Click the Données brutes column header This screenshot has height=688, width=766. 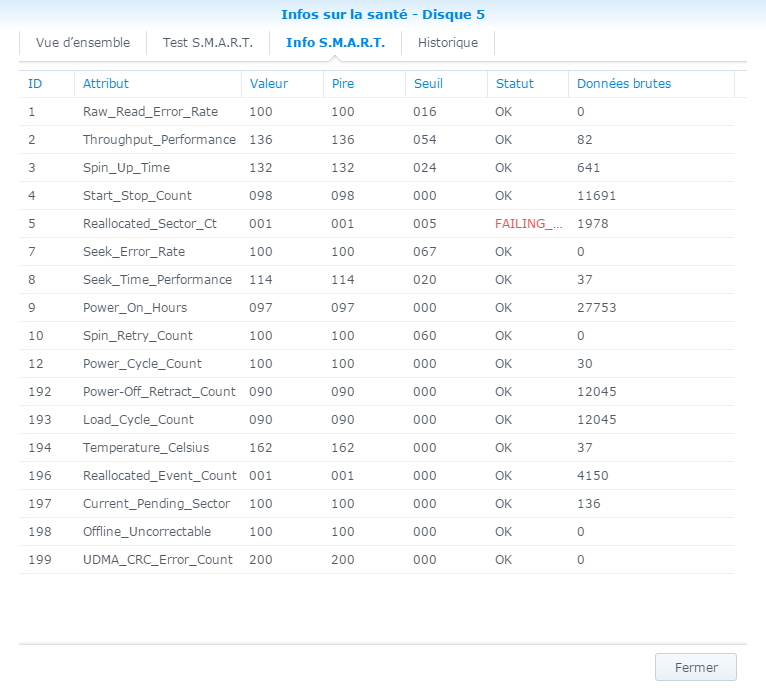[x=652, y=84]
